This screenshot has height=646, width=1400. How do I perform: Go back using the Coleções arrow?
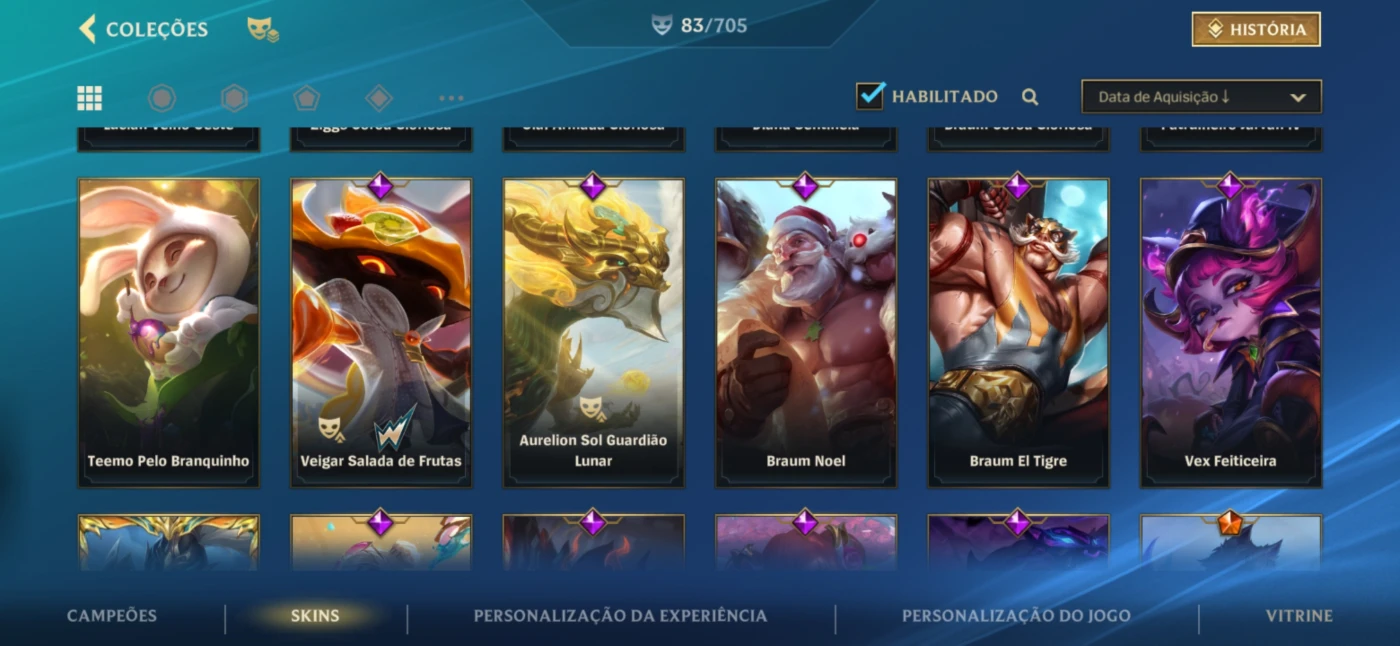[x=88, y=29]
